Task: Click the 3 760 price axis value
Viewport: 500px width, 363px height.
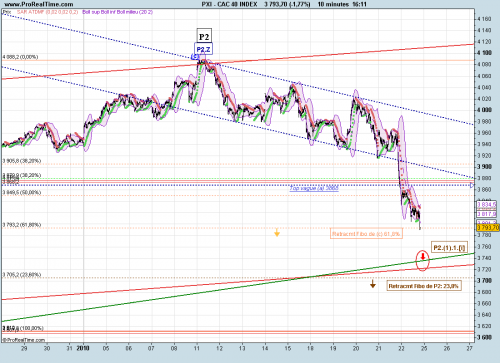Action: 484,247
